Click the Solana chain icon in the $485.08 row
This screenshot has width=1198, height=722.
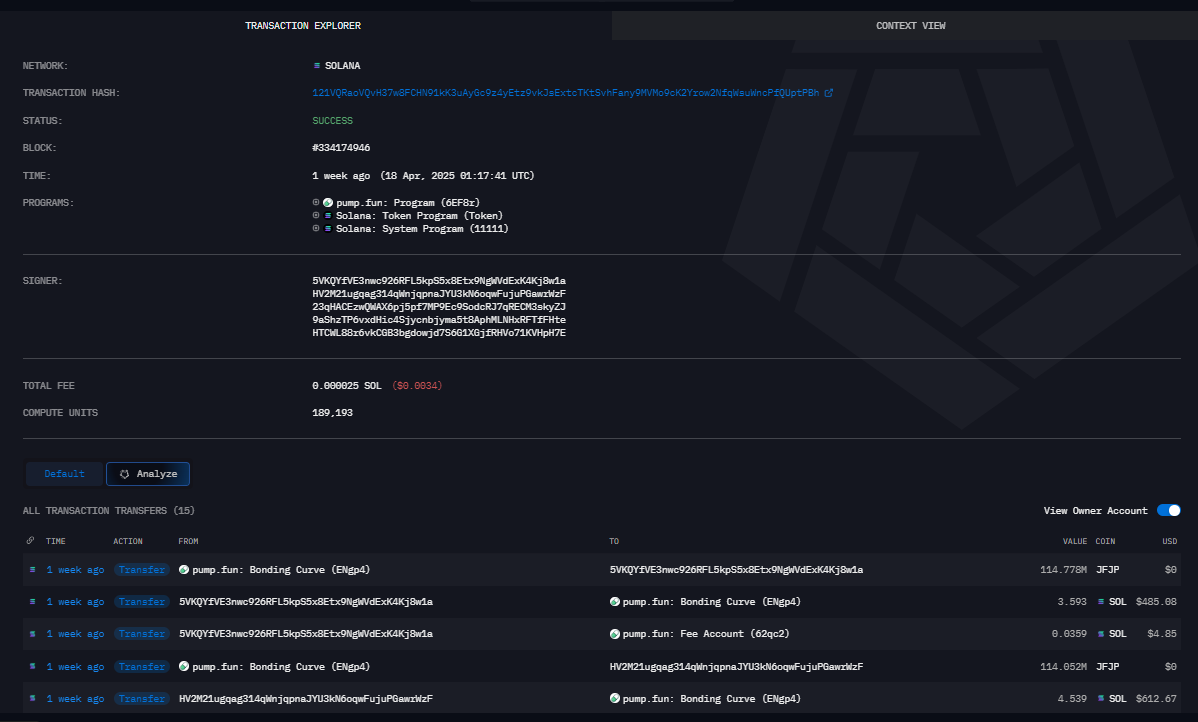pos(32,602)
